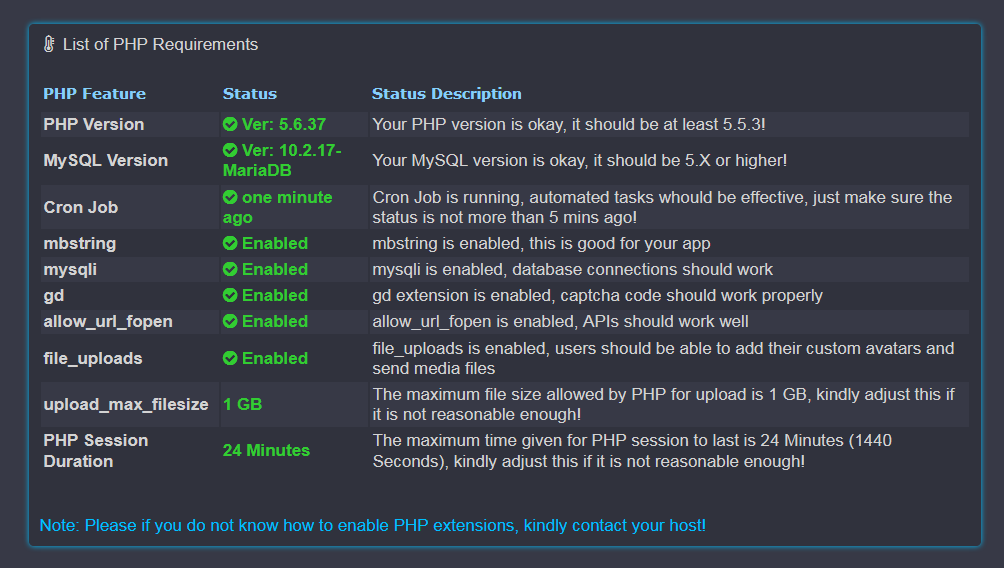The image size is (1004, 568).
Task: Click the note about contacting your host
Action: [x=373, y=525]
